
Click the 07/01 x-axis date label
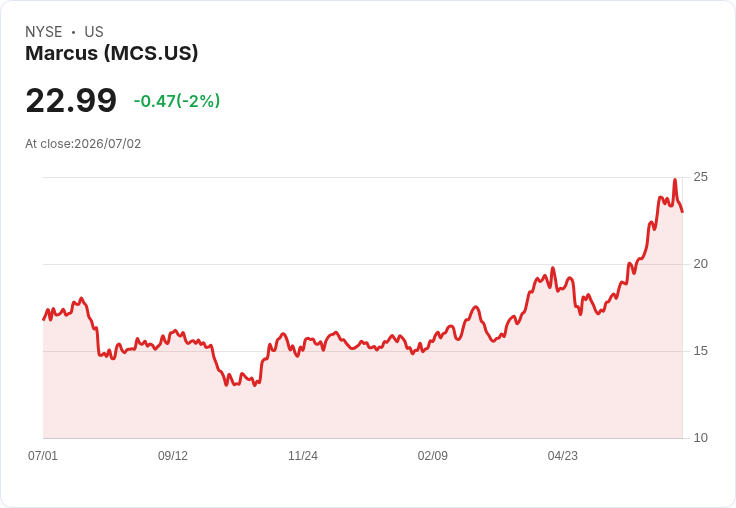[43, 455]
